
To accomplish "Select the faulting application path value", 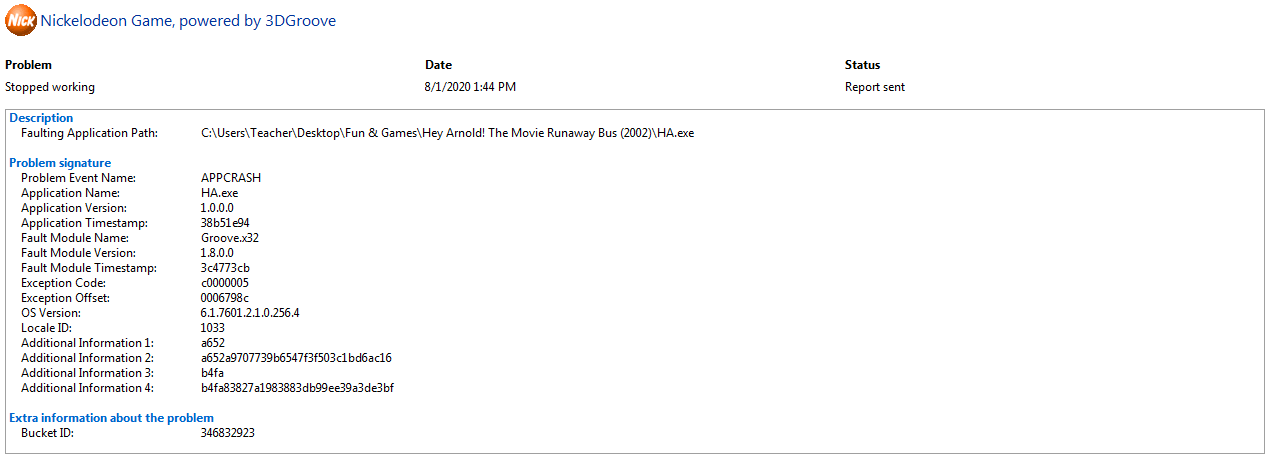I will tap(447, 133).
